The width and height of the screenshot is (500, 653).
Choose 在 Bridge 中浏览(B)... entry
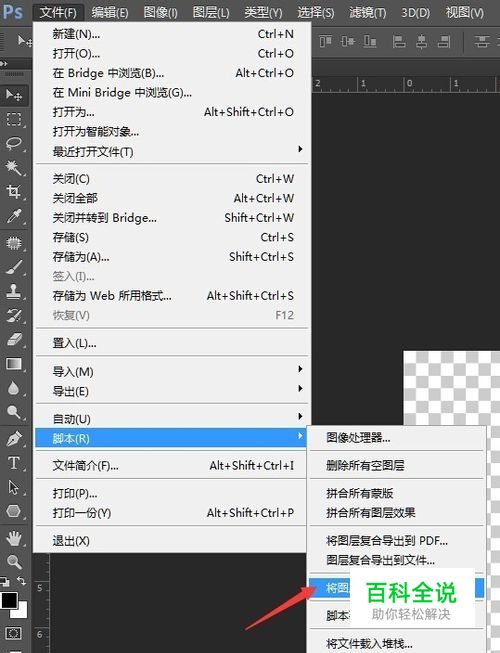pyautogui.click(x=172, y=73)
